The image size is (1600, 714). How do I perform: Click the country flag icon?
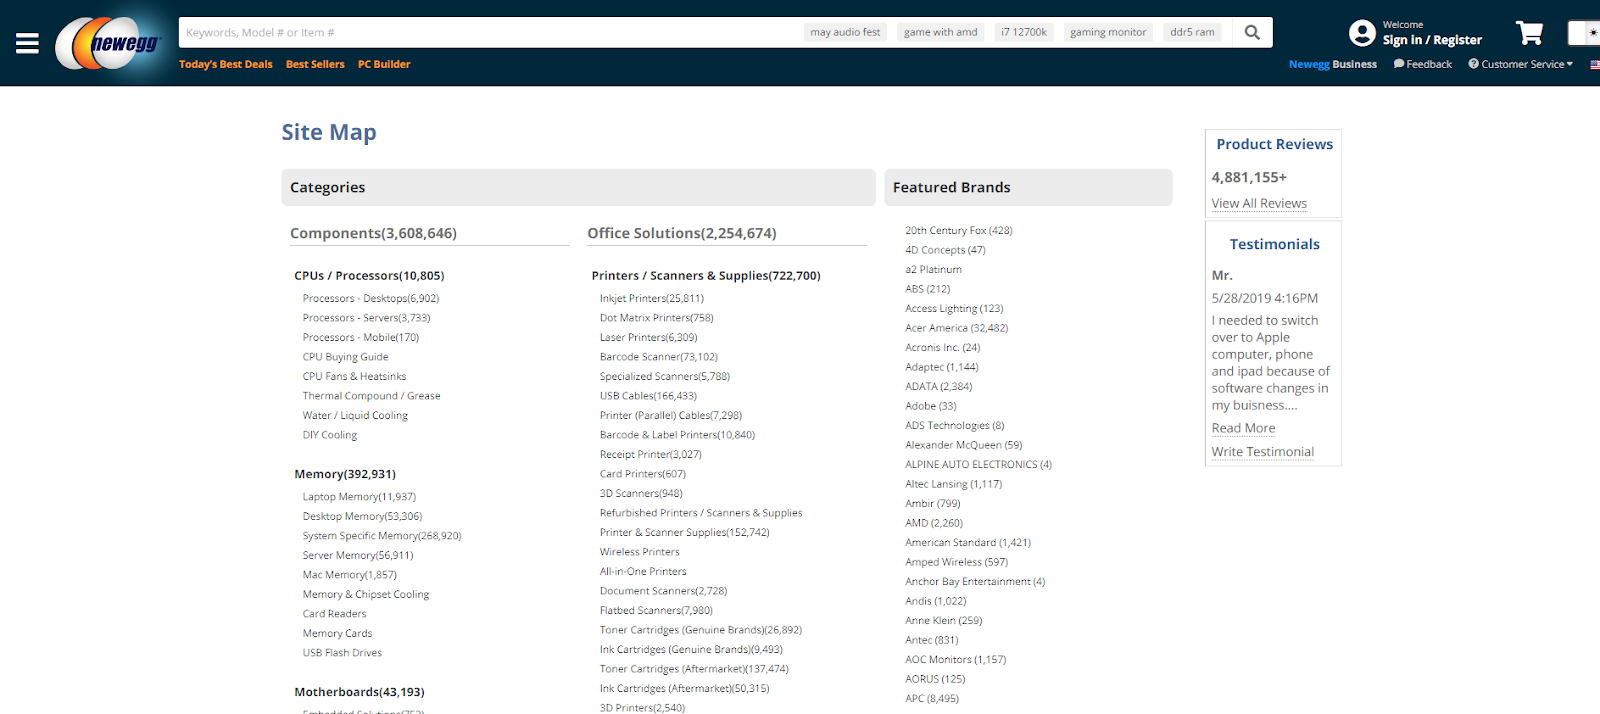point(1594,64)
